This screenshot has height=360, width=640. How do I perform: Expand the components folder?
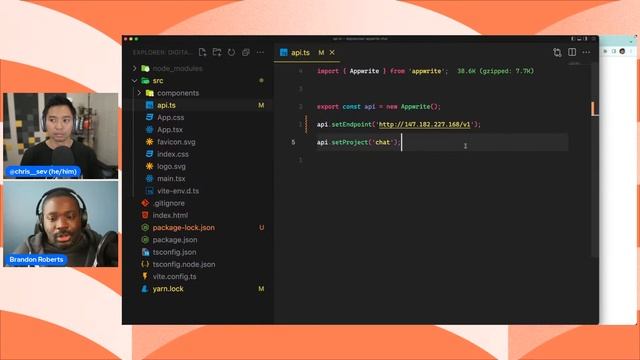tap(139, 93)
